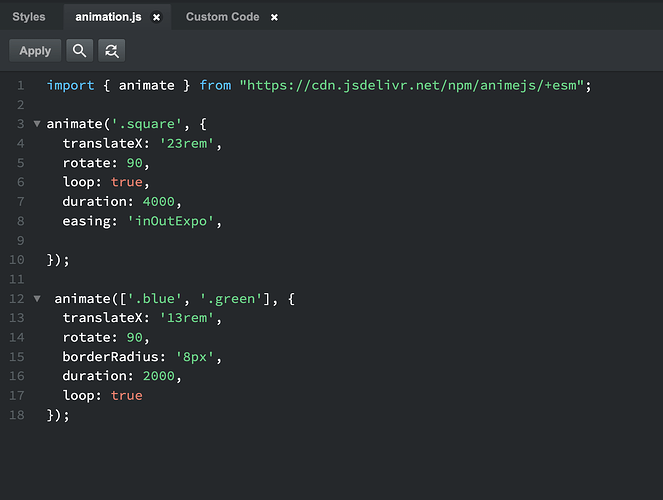Click the jsdelivr CDN URL string
The width and height of the screenshot is (663, 500).
click(411, 85)
